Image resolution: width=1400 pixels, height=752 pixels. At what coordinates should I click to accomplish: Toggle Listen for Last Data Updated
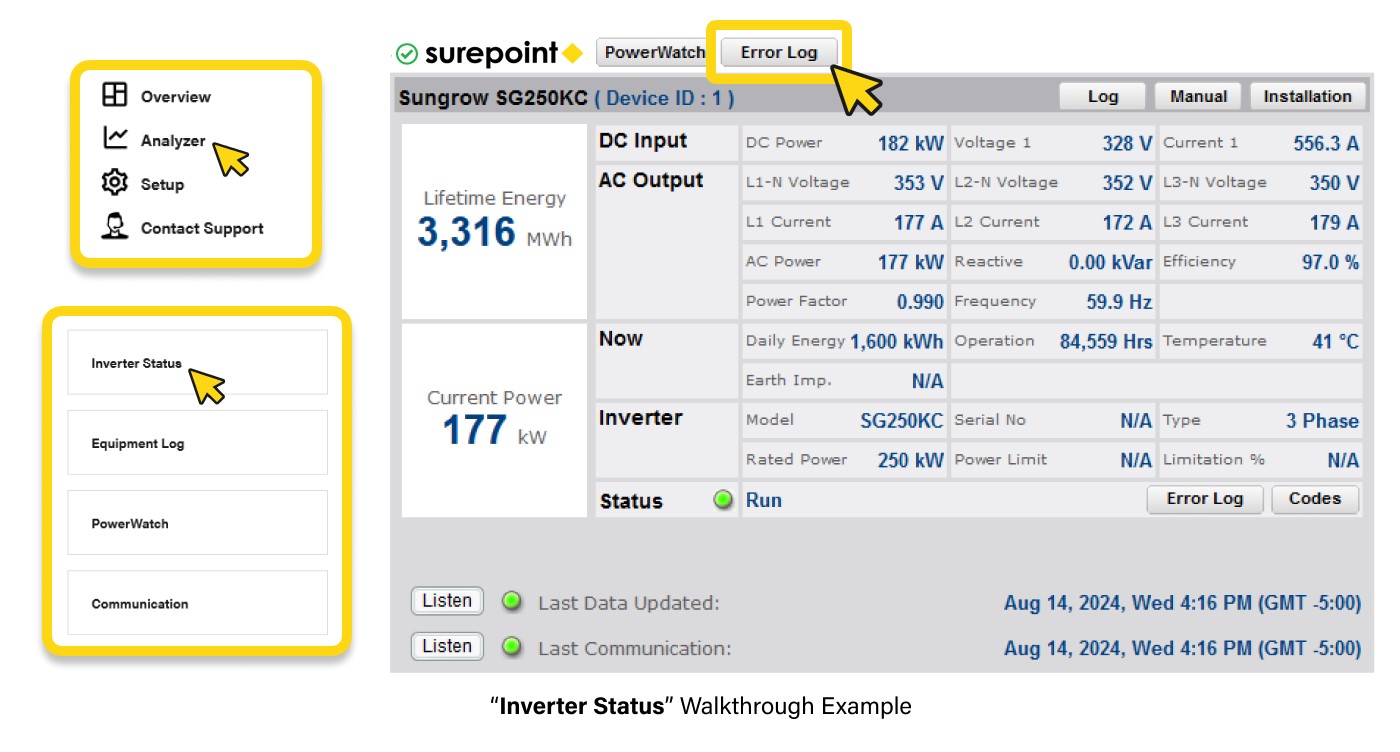pyautogui.click(x=446, y=600)
